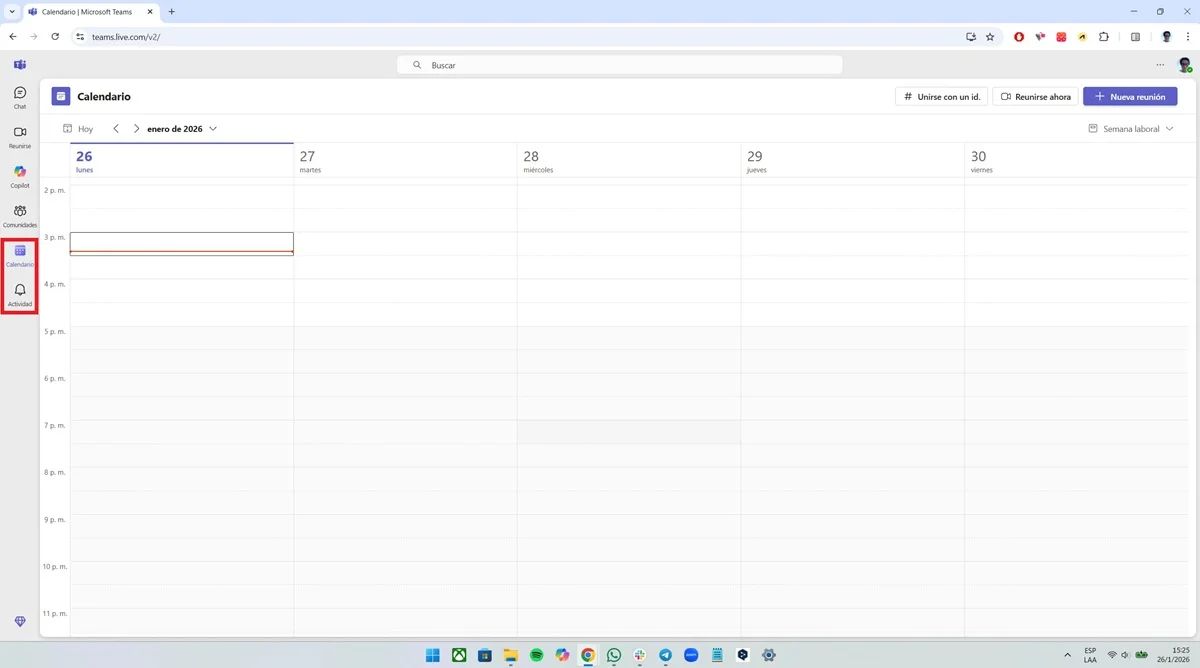Open the Windows Start menu
The image size is (1200, 668).
[x=433, y=655]
